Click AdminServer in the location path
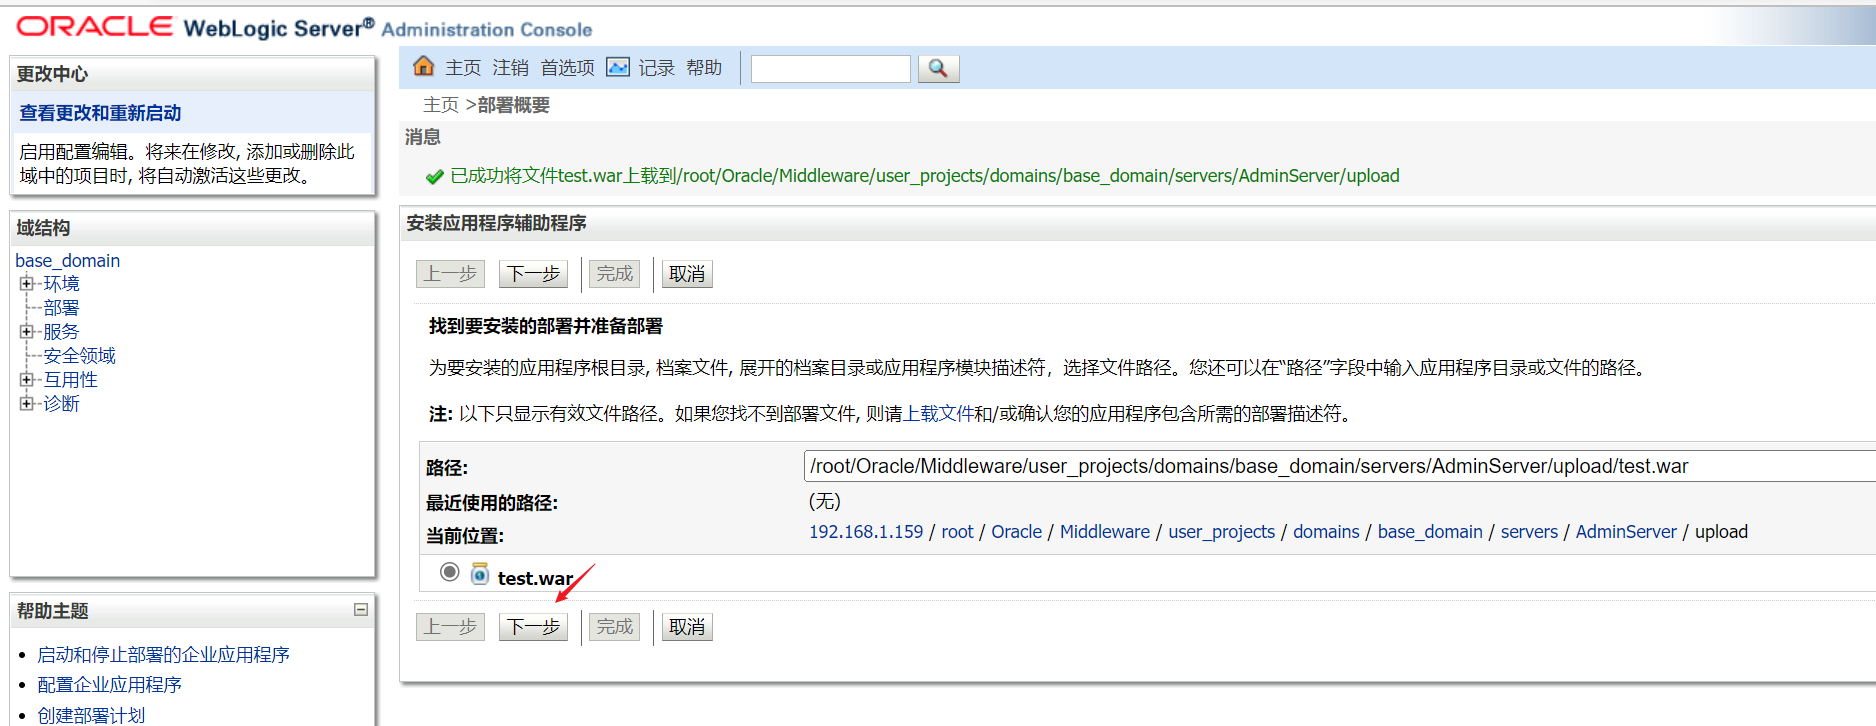This screenshot has height=726, width=1876. (x=1626, y=532)
